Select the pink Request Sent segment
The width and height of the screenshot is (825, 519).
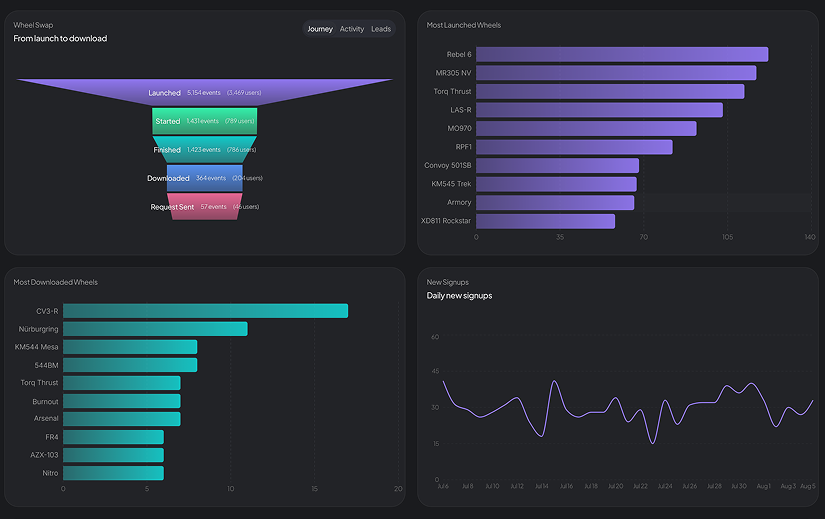(205, 206)
